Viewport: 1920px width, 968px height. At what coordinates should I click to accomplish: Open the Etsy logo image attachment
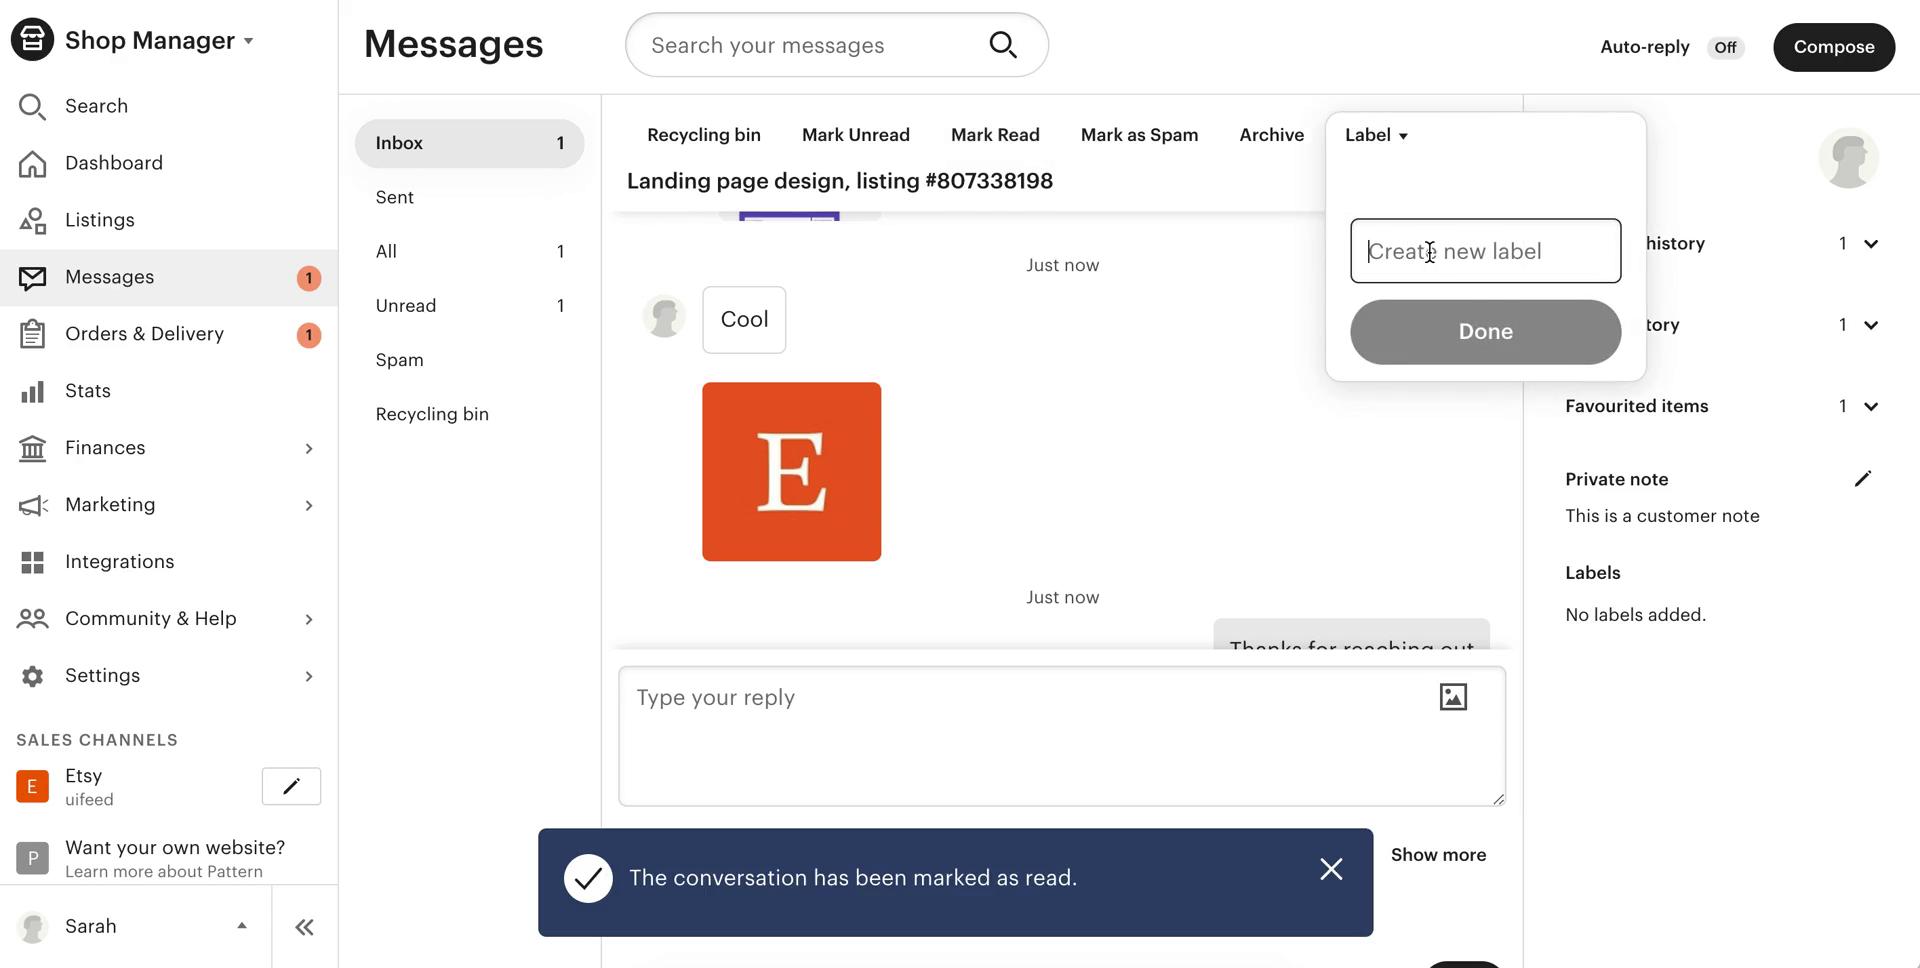(791, 472)
